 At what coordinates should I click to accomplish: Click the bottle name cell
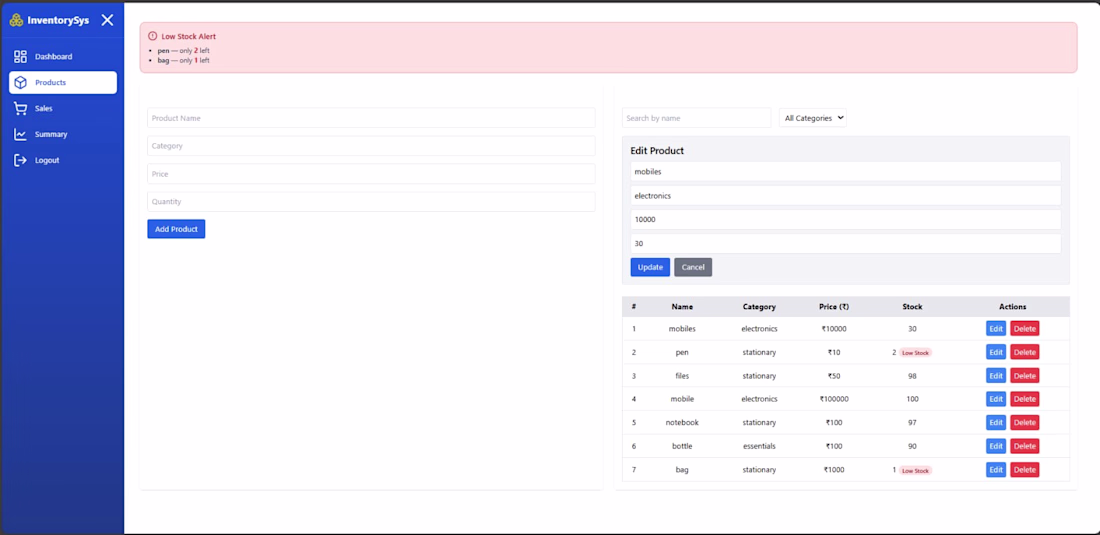pos(682,446)
